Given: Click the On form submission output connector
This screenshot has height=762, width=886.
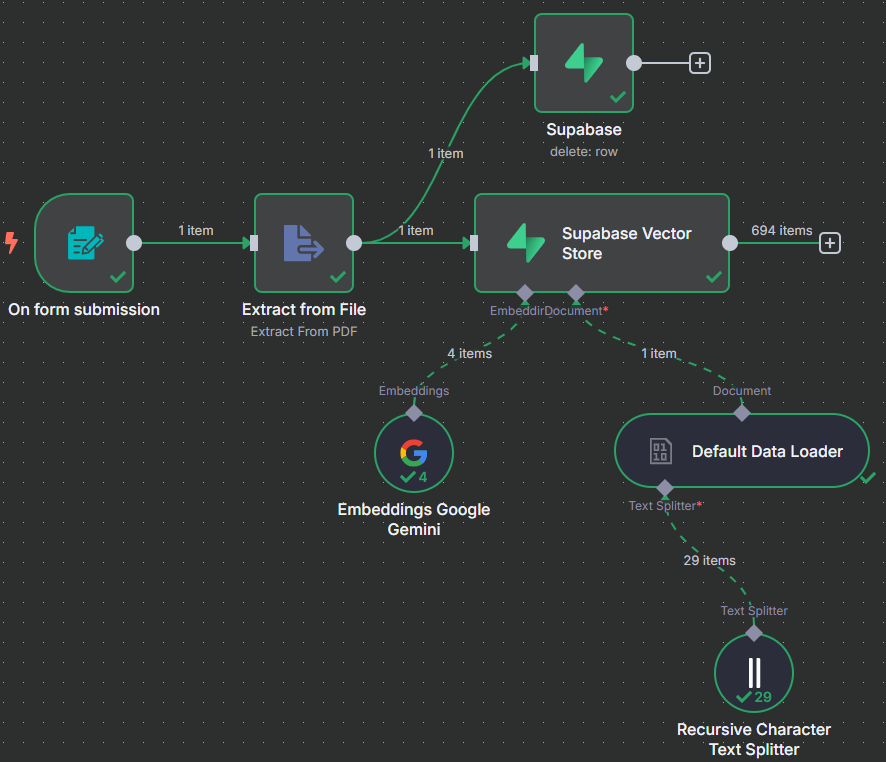Looking at the screenshot, I should pos(134,243).
